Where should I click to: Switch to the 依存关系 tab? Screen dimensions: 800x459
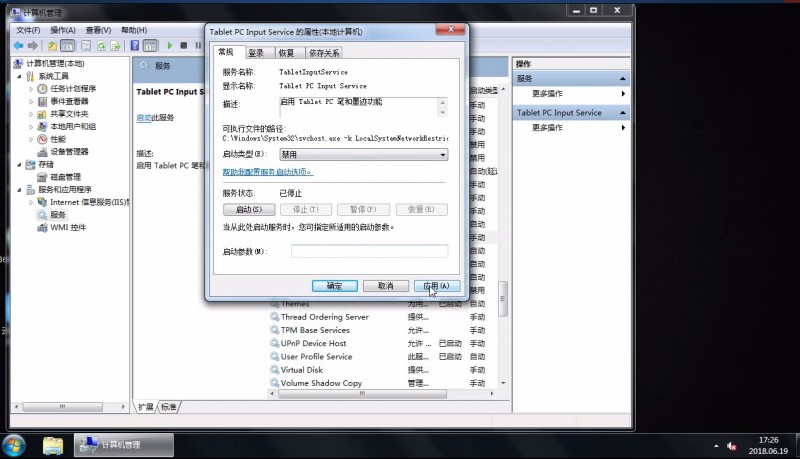coord(324,53)
